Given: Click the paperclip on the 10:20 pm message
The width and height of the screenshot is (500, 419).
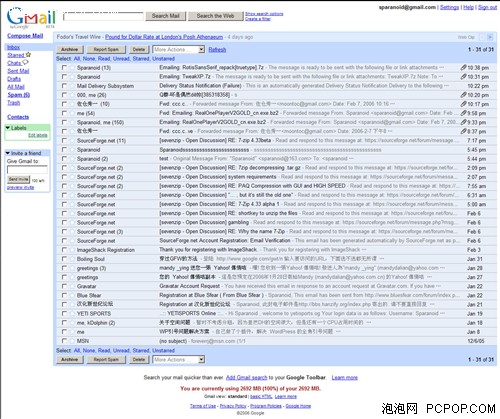Looking at the screenshot, I should tap(463, 95).
